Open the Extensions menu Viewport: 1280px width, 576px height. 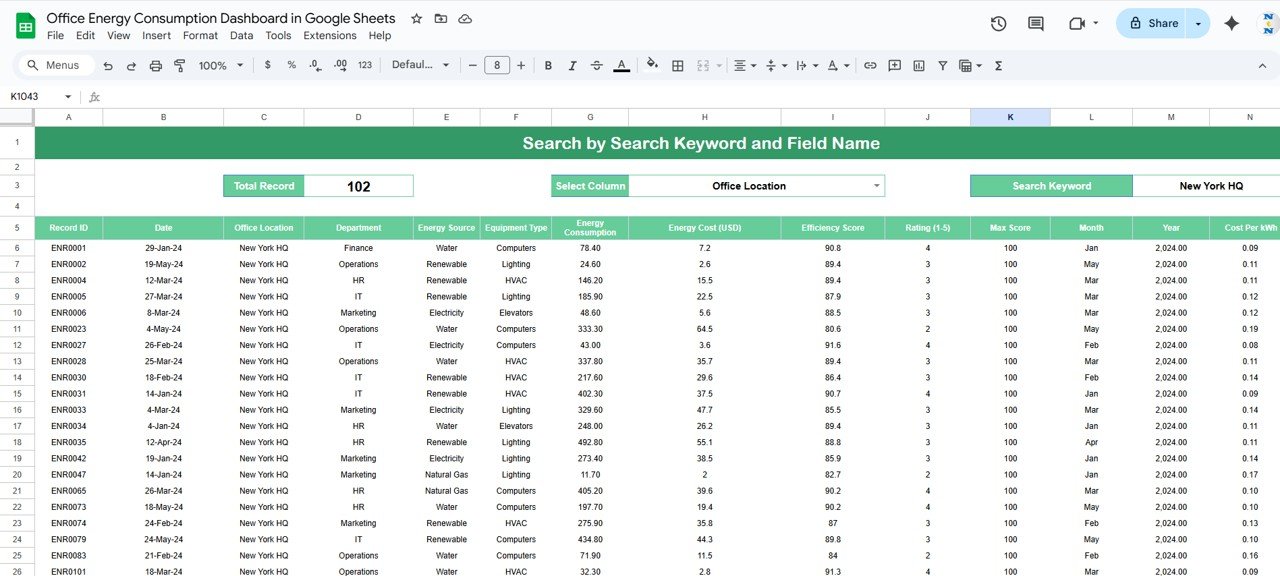329,35
